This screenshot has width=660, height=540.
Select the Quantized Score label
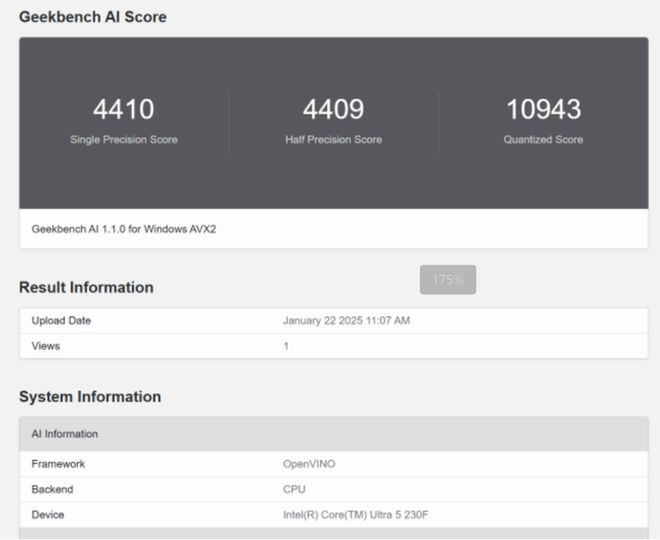pyautogui.click(x=543, y=140)
